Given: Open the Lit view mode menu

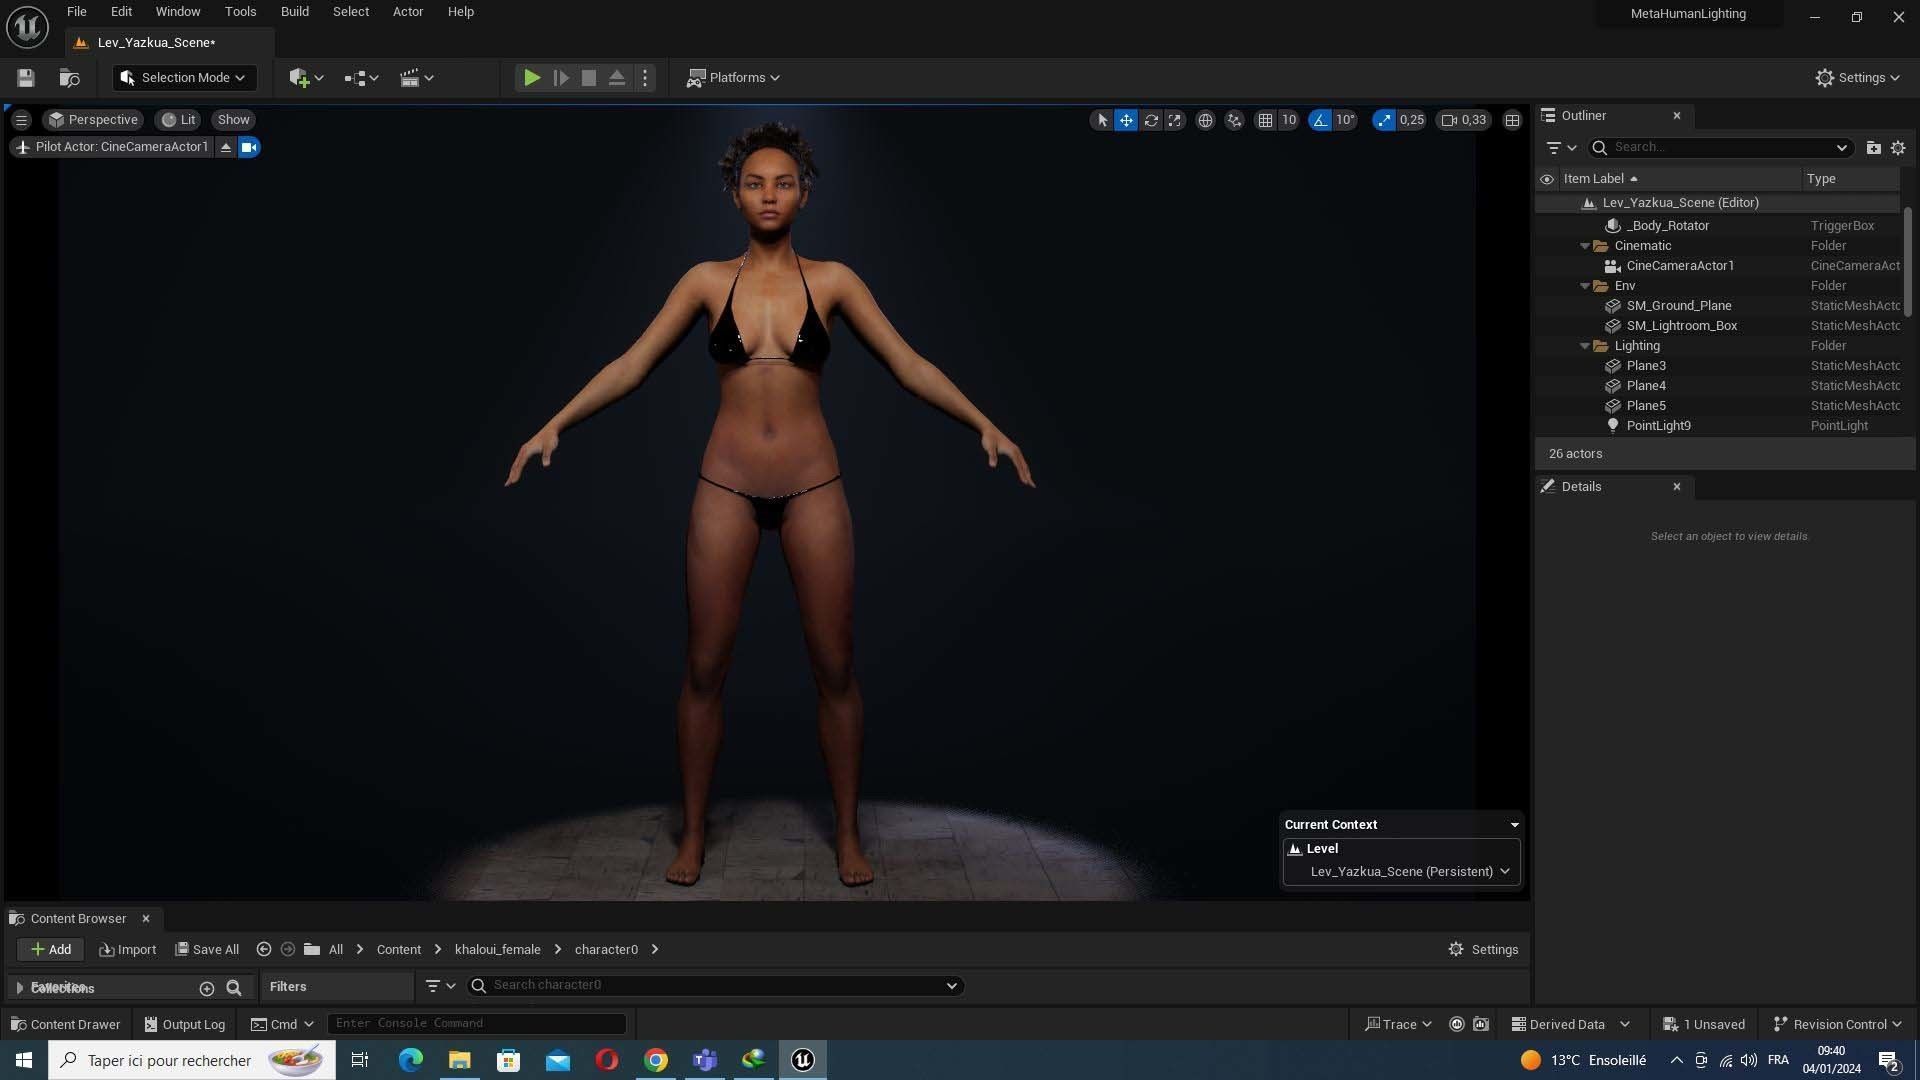Looking at the screenshot, I should [179, 120].
